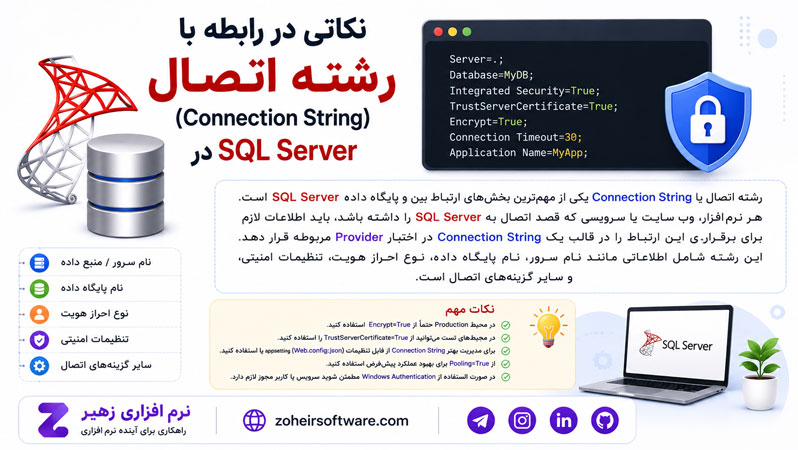Click the 'نکاتی در رابطه با' heading

[x=272, y=29]
